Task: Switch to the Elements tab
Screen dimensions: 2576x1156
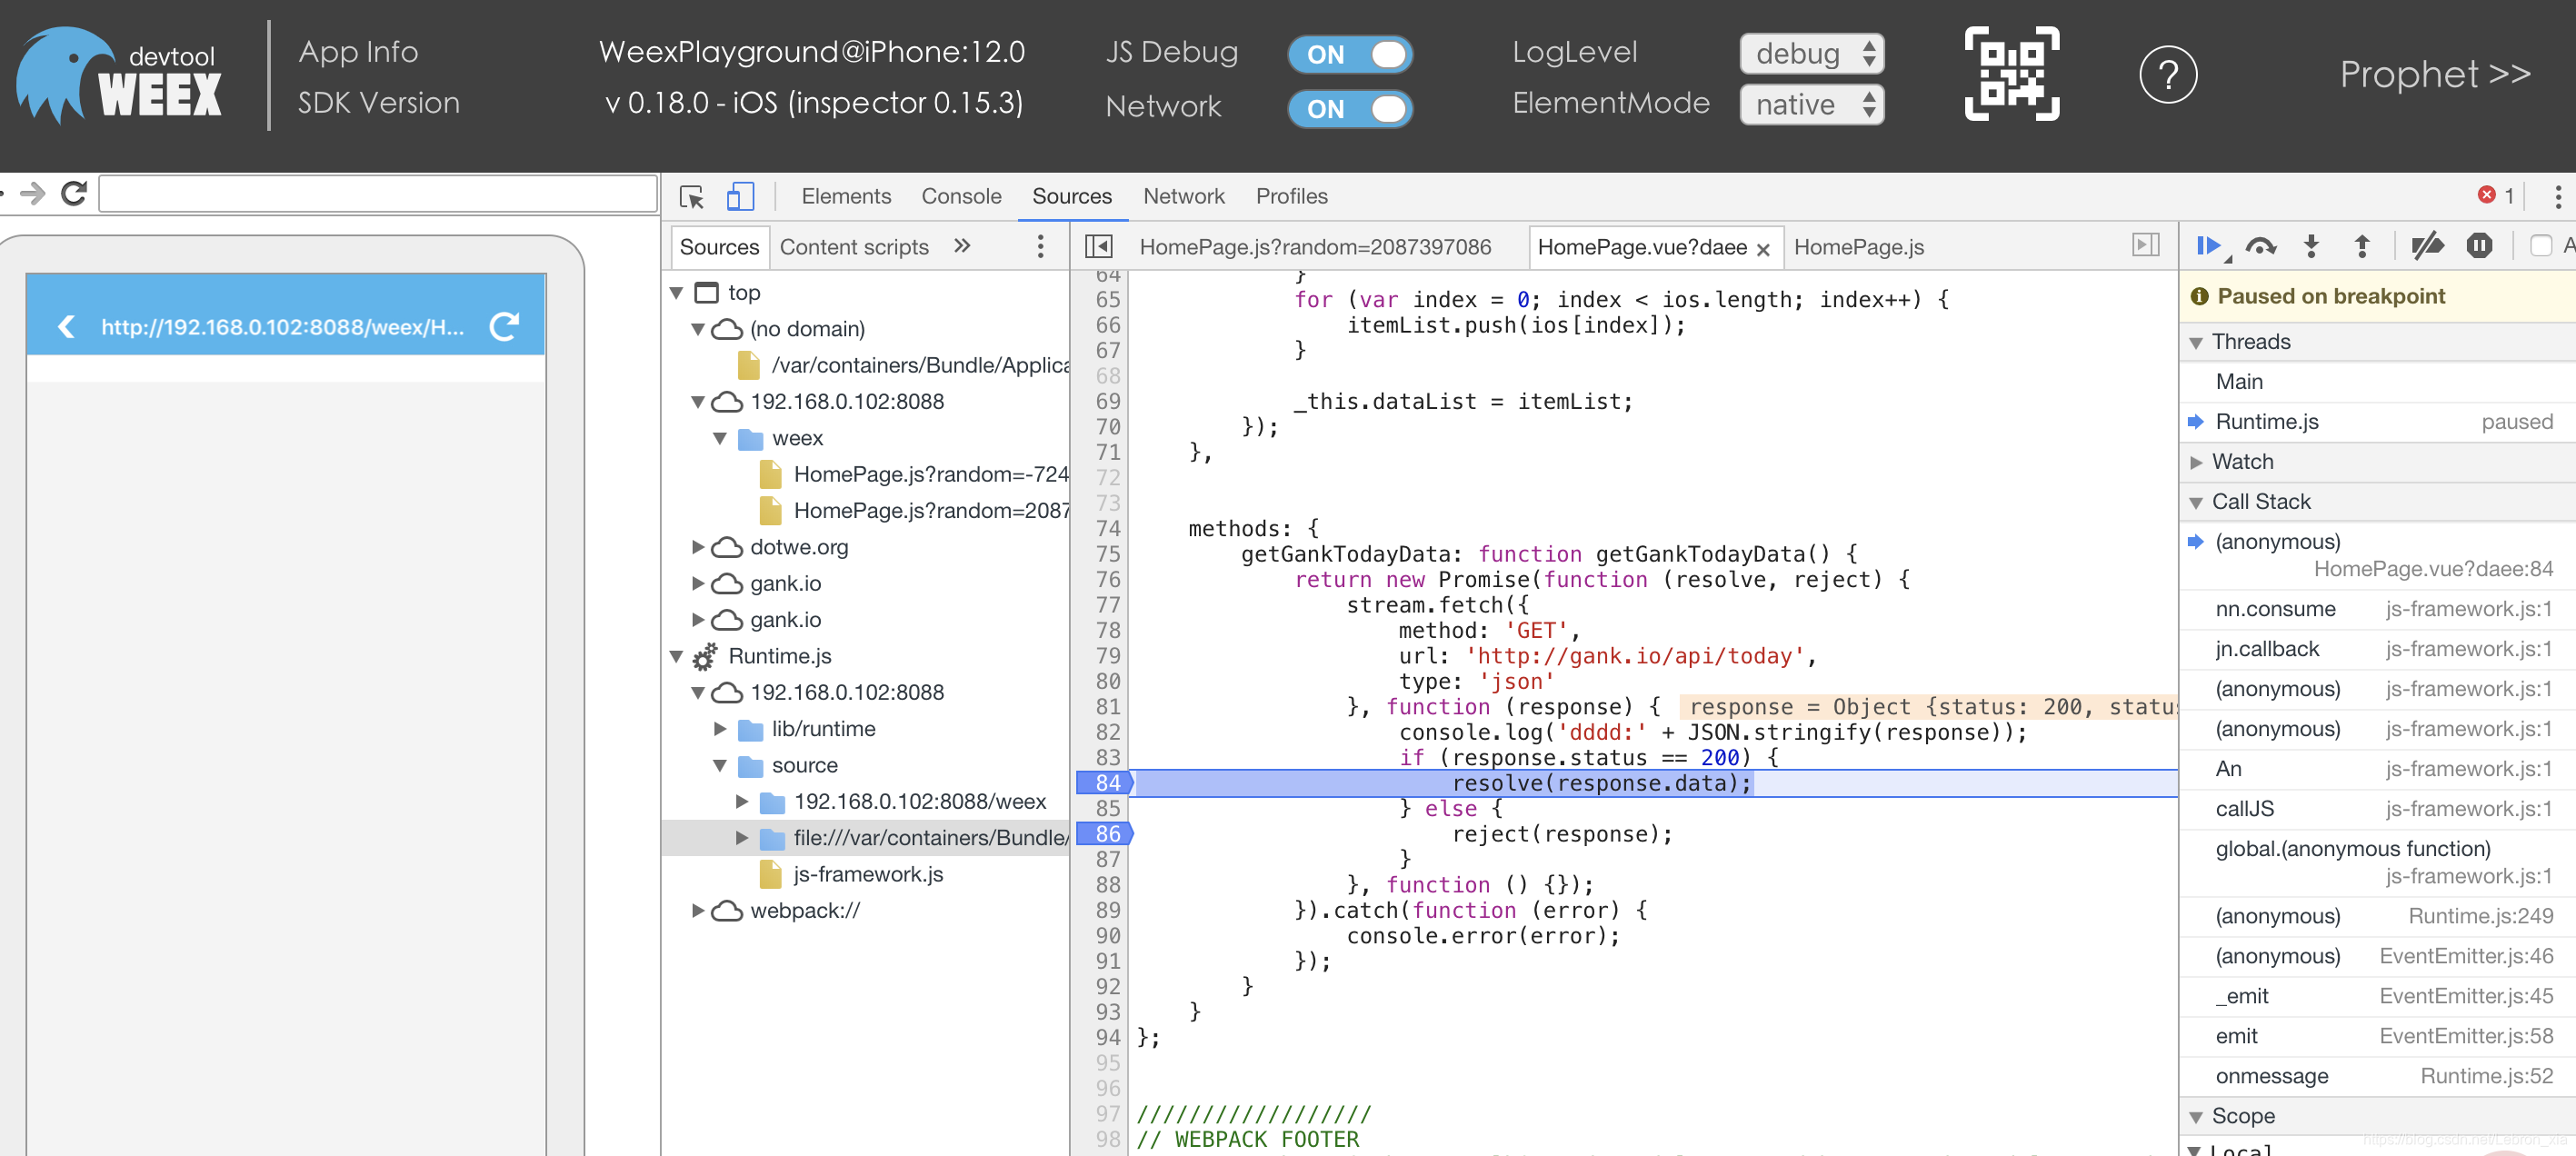Action: 846,196
